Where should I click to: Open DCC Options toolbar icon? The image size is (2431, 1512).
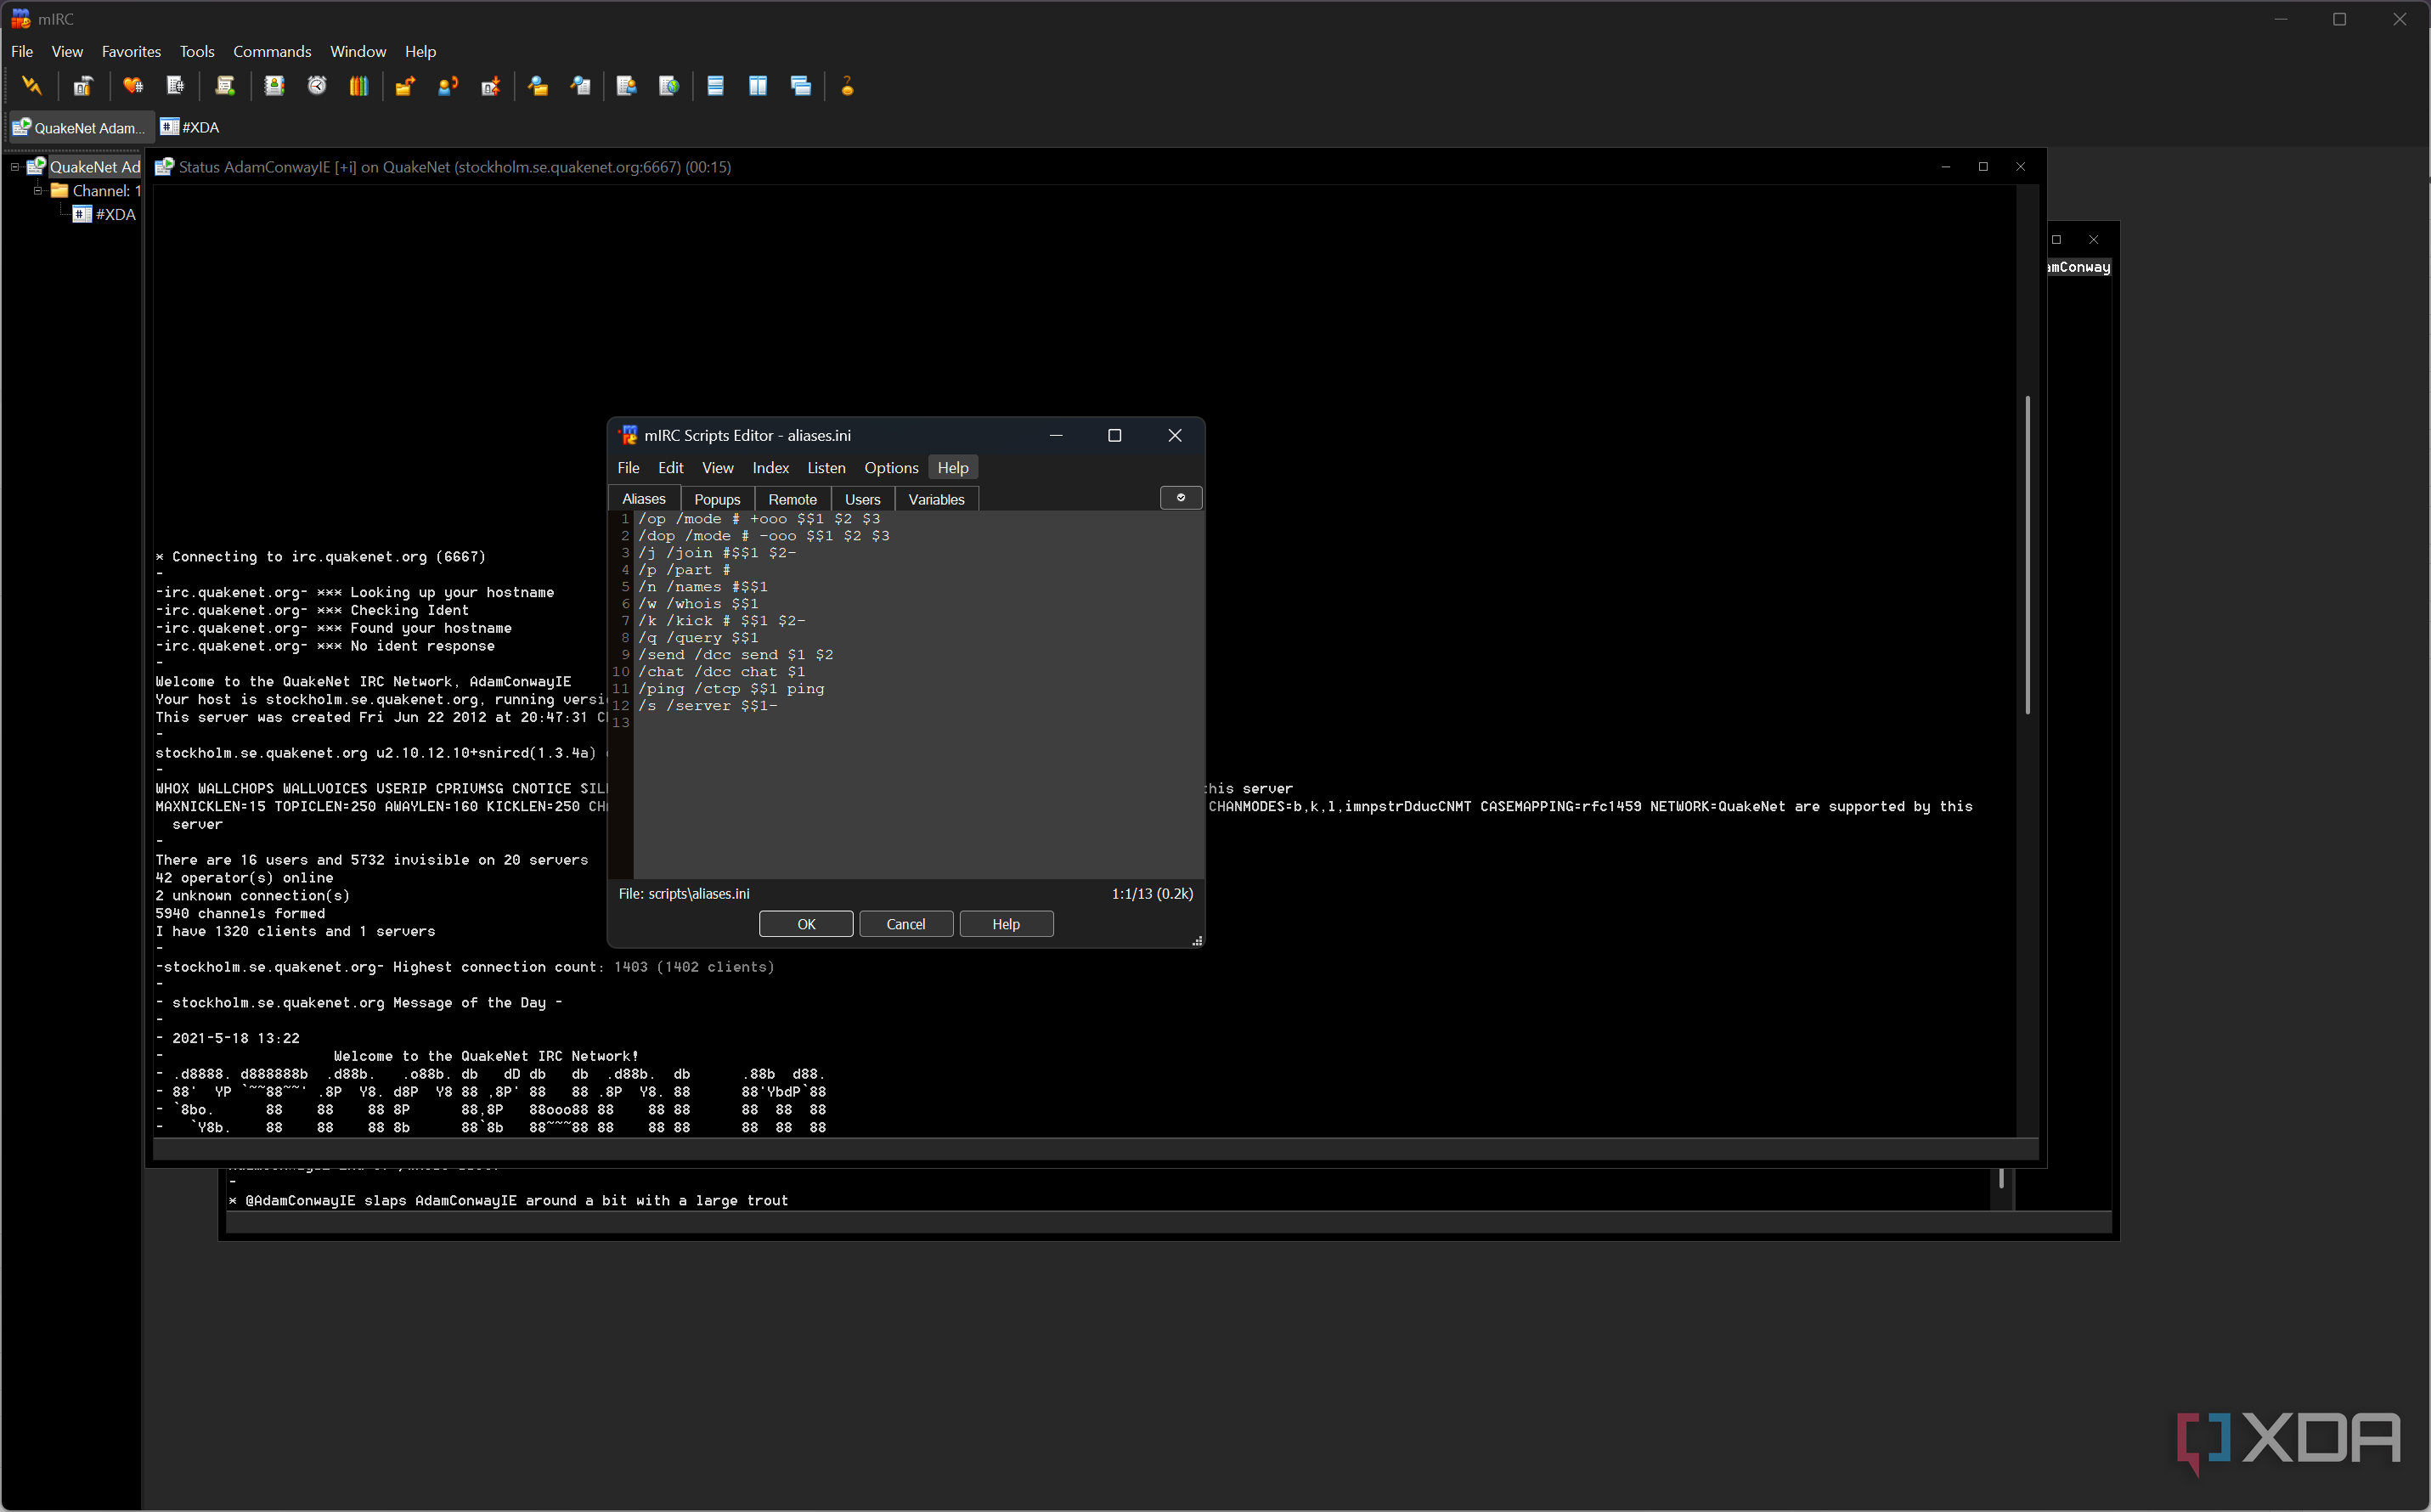coord(491,86)
